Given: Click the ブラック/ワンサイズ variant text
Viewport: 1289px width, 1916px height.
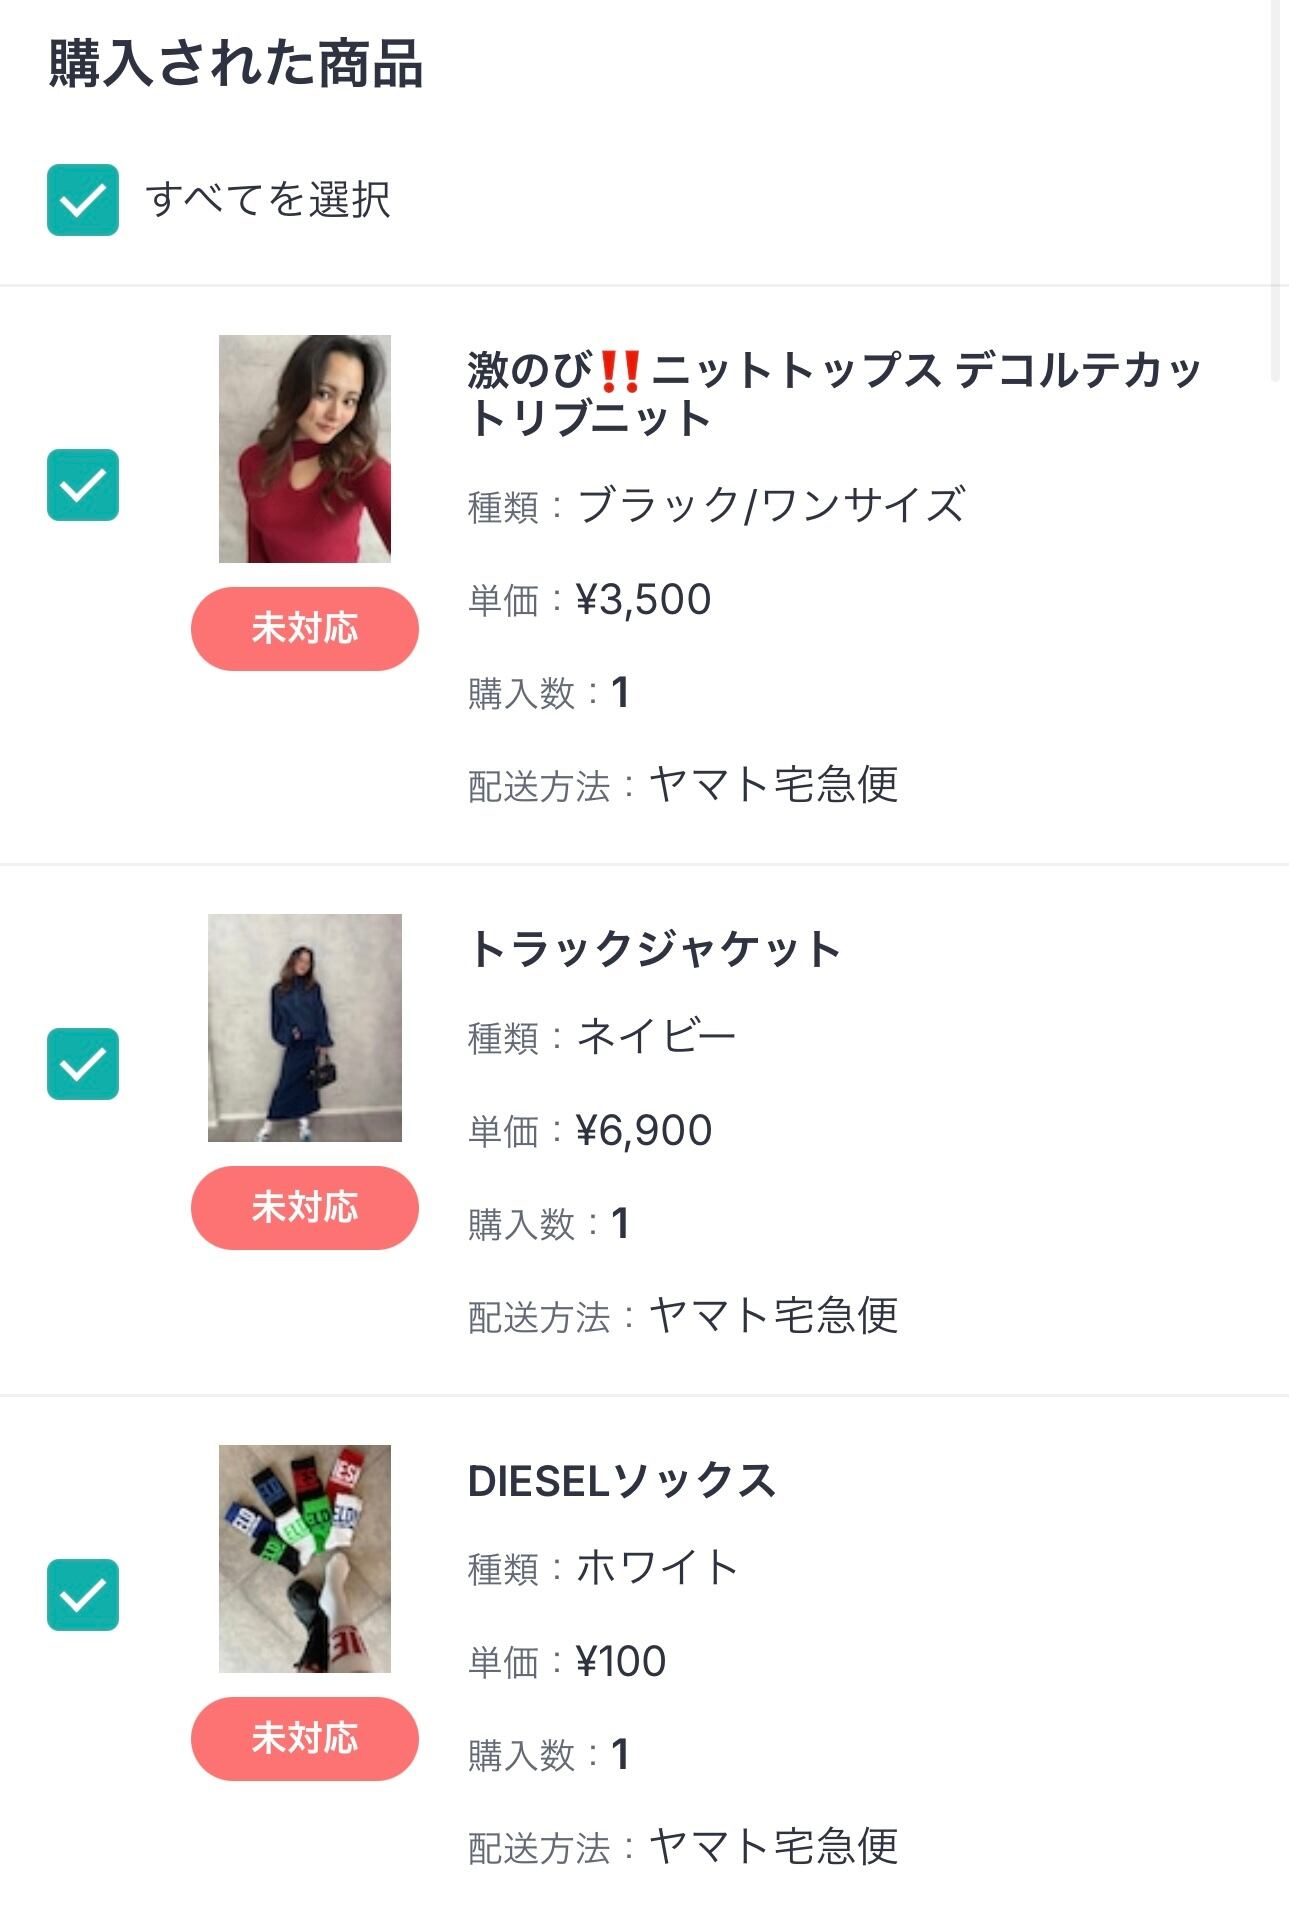Looking at the screenshot, I should click(x=771, y=505).
